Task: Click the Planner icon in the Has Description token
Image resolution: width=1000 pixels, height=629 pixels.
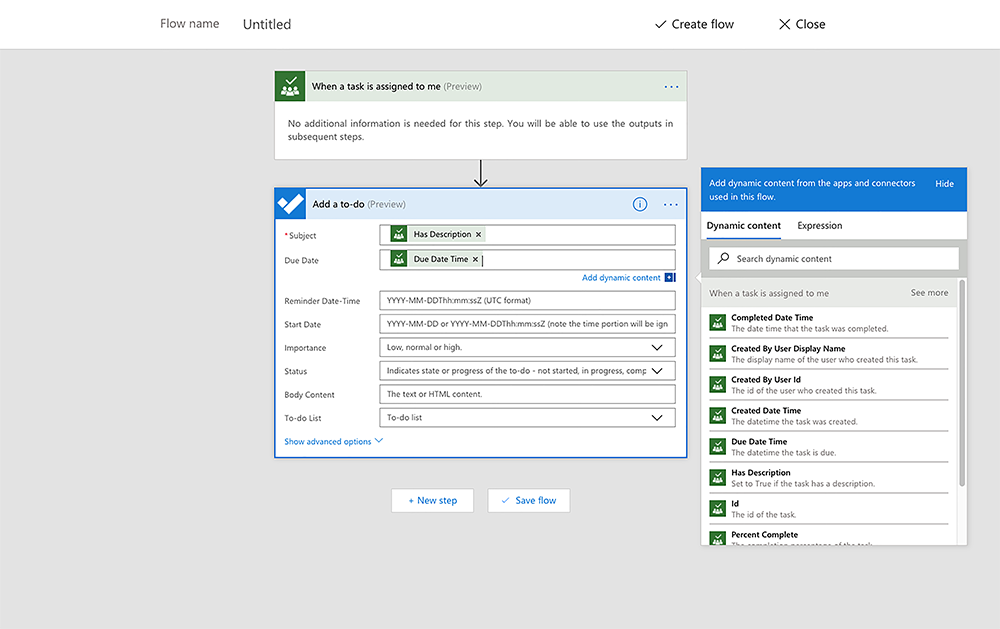Action: [x=399, y=234]
